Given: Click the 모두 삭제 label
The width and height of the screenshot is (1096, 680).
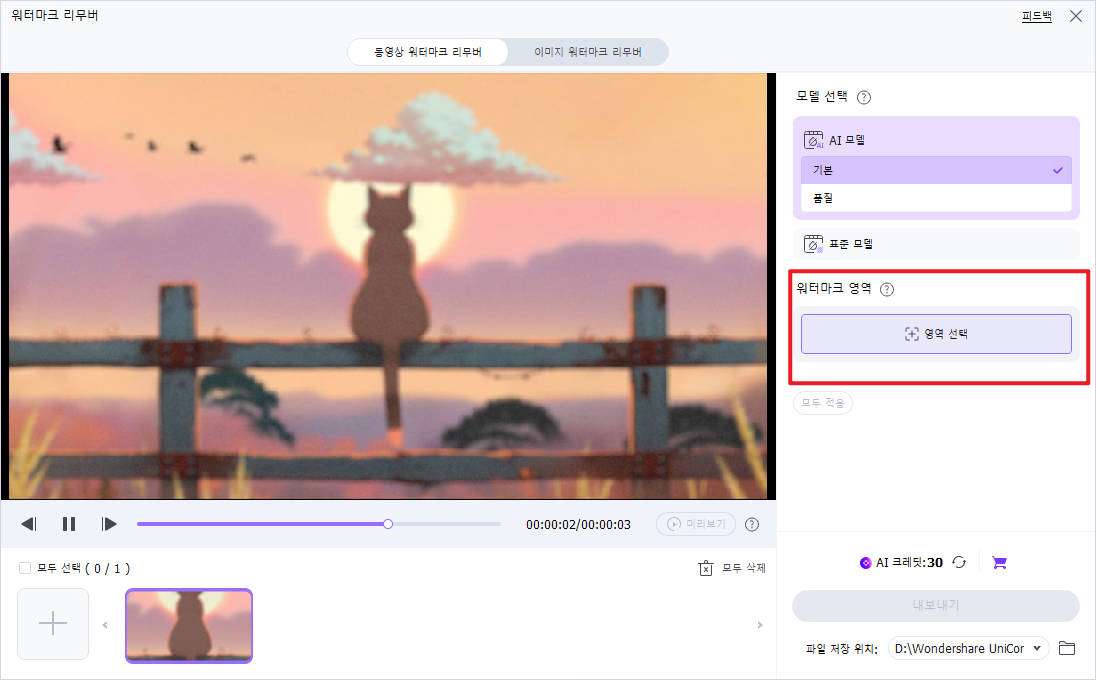Looking at the screenshot, I should [744, 568].
